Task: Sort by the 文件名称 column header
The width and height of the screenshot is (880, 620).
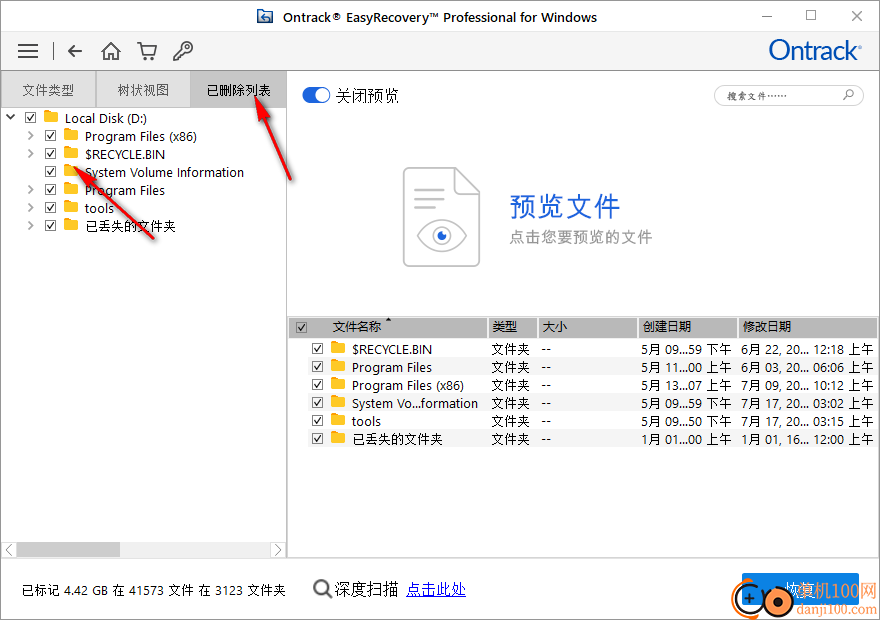Action: click(x=388, y=327)
